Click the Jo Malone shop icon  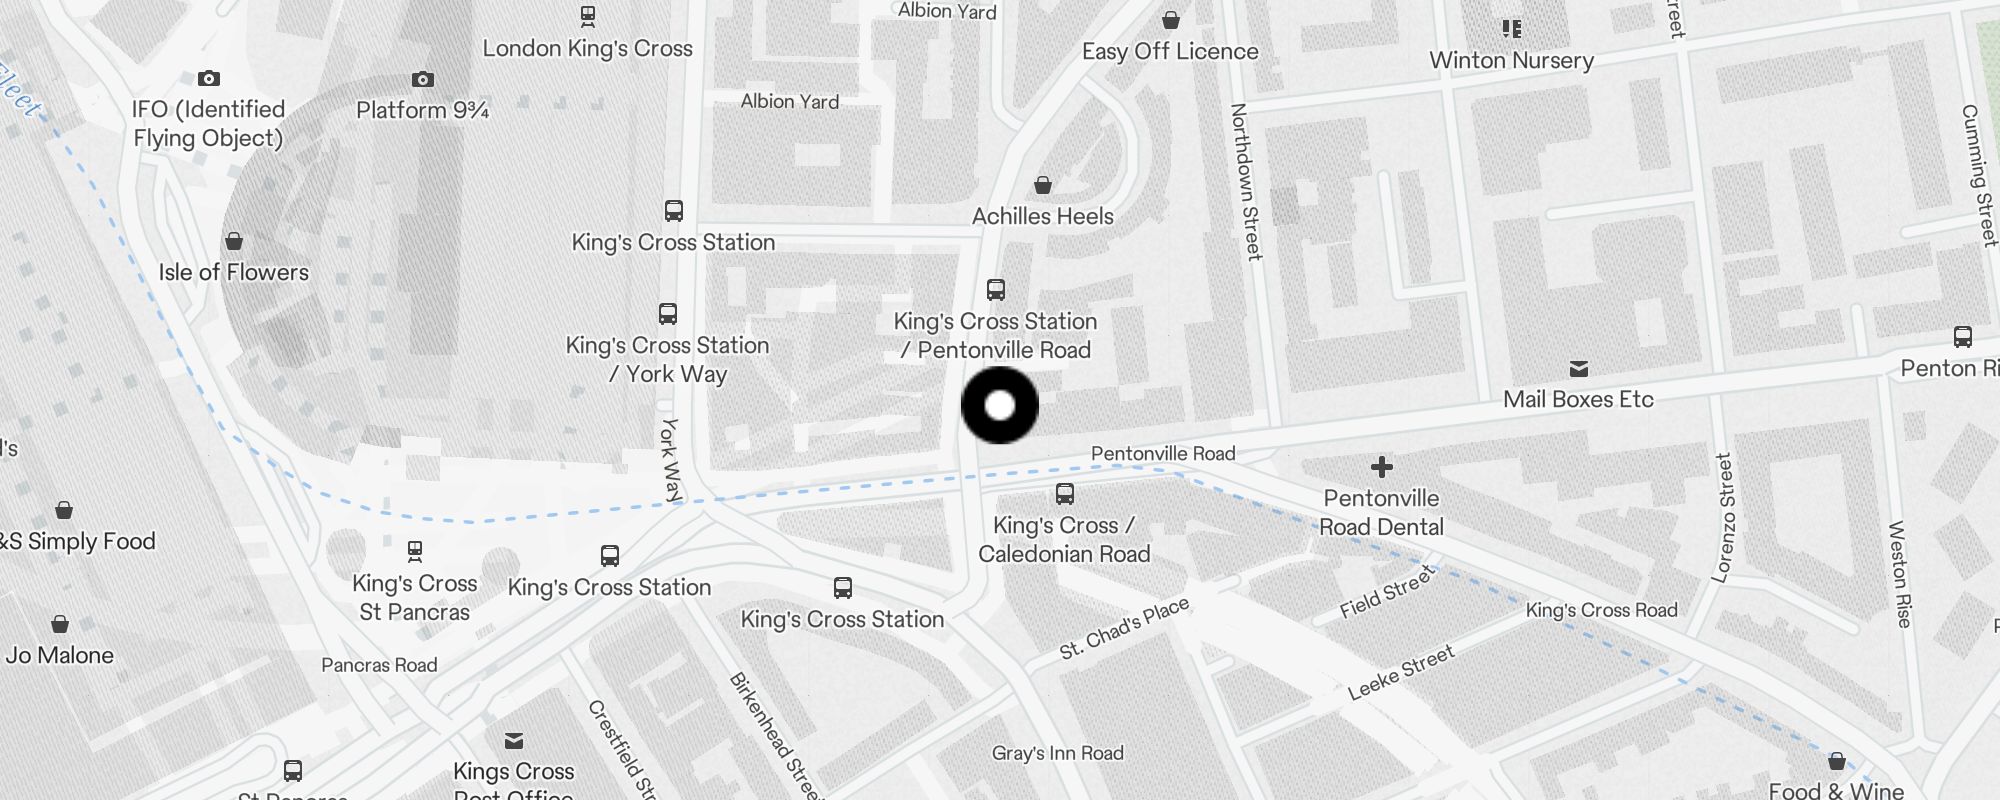[x=60, y=624]
